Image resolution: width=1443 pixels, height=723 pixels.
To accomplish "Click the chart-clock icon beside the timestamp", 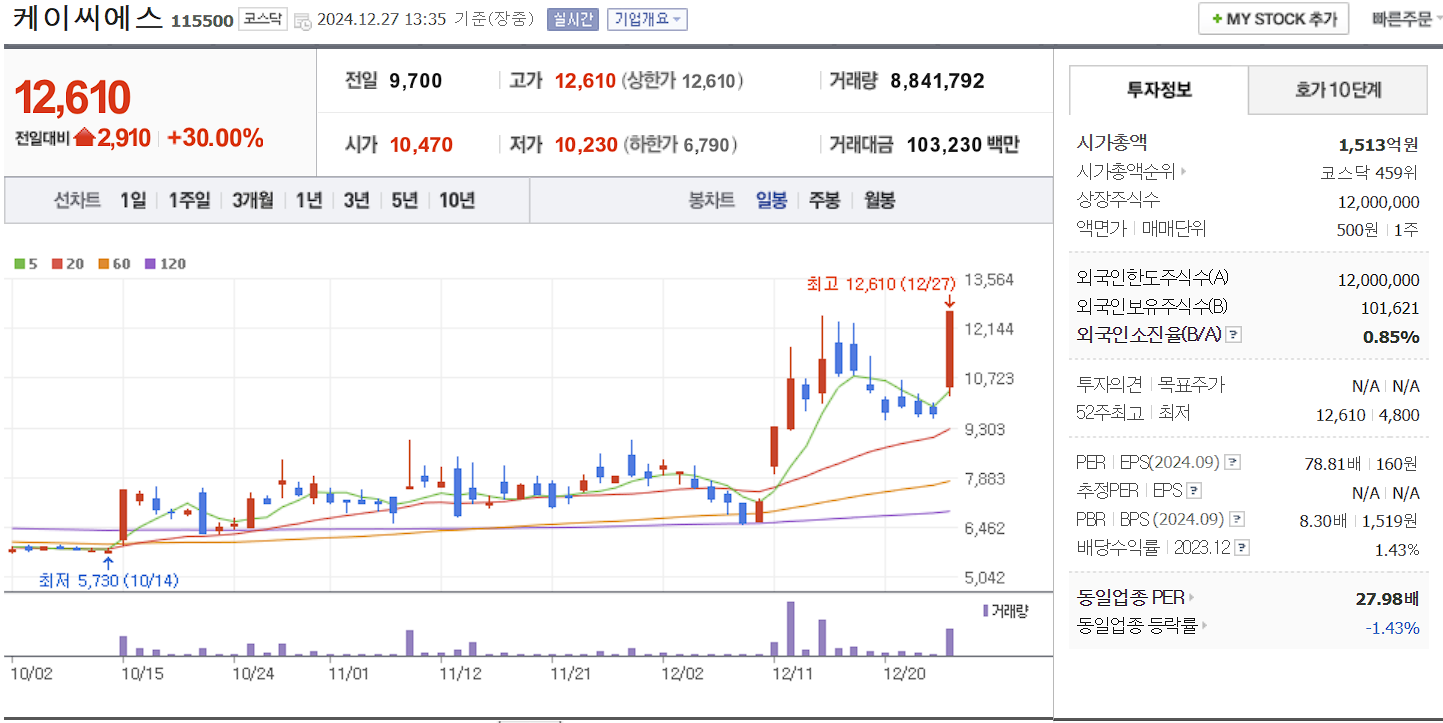I will (x=301, y=20).
